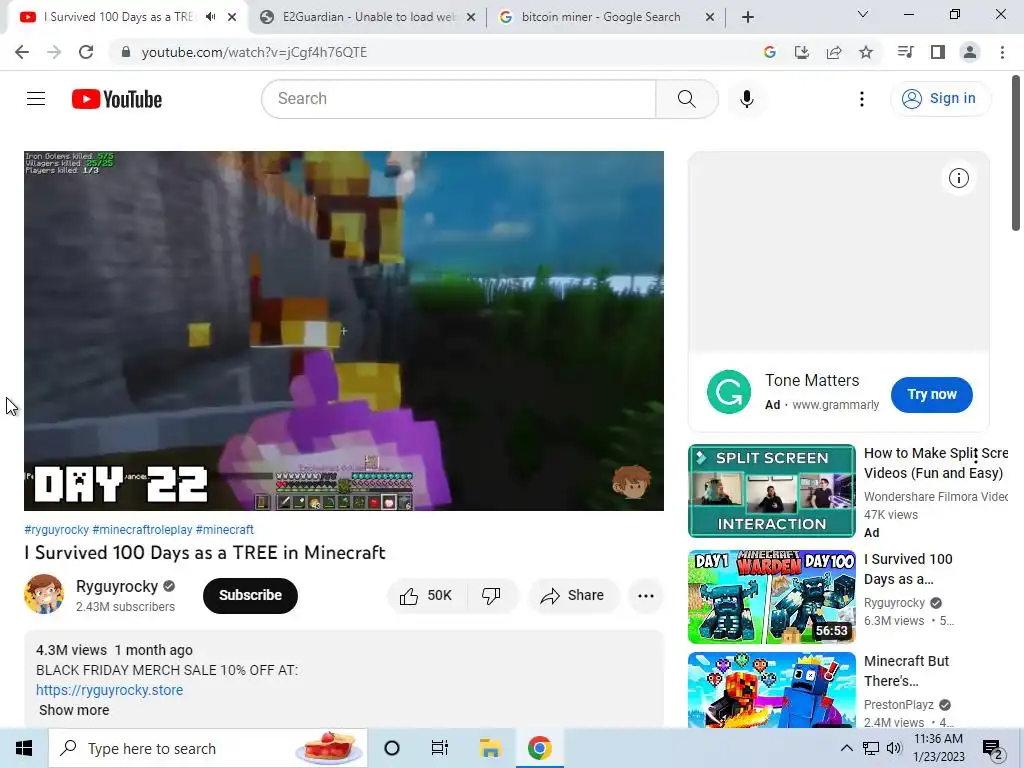This screenshot has width=1024, height=768.
Task: Show hidden tray icons chevron
Action: pos(846,748)
